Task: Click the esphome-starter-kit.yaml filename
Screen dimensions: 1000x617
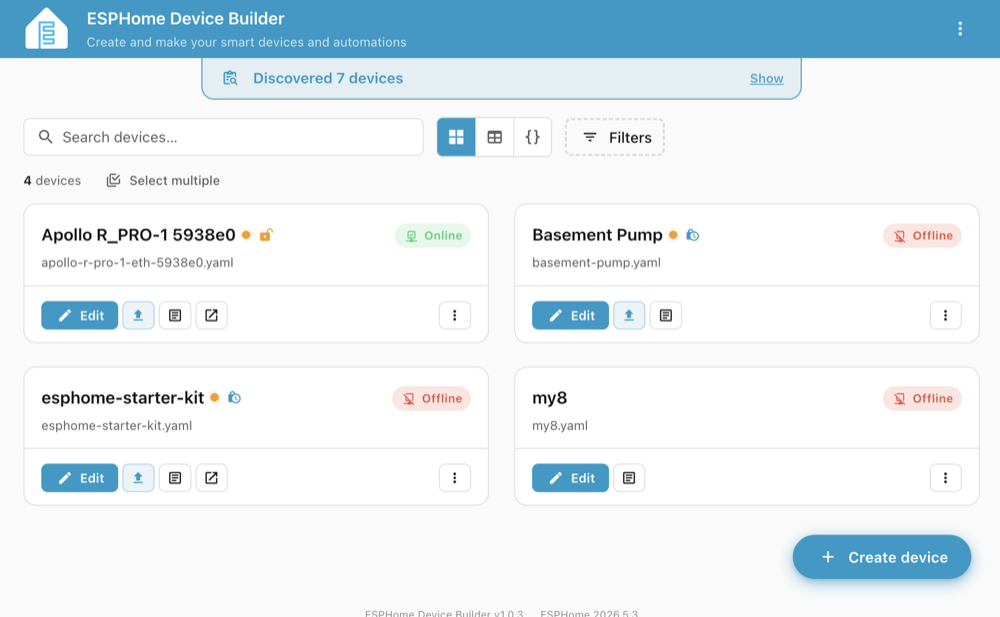Action: (117, 426)
